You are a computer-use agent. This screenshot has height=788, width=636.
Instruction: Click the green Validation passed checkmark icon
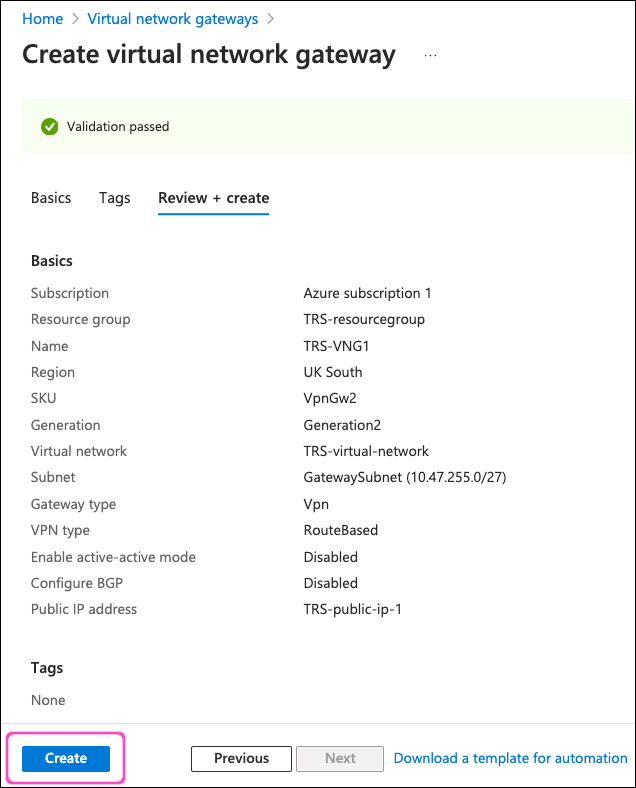pos(49,127)
